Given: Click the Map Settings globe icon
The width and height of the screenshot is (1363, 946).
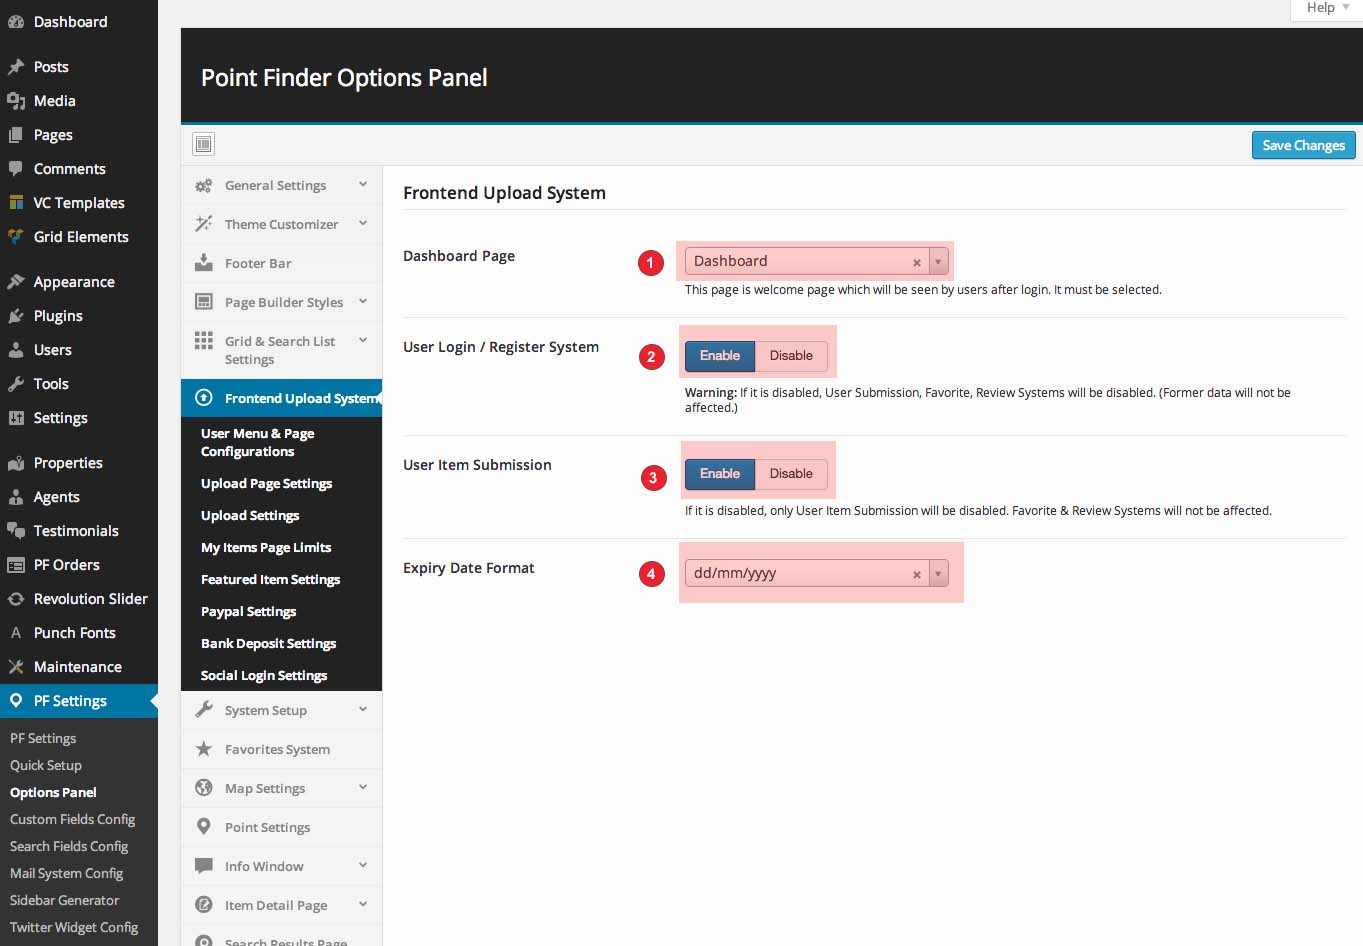Looking at the screenshot, I should [203, 788].
